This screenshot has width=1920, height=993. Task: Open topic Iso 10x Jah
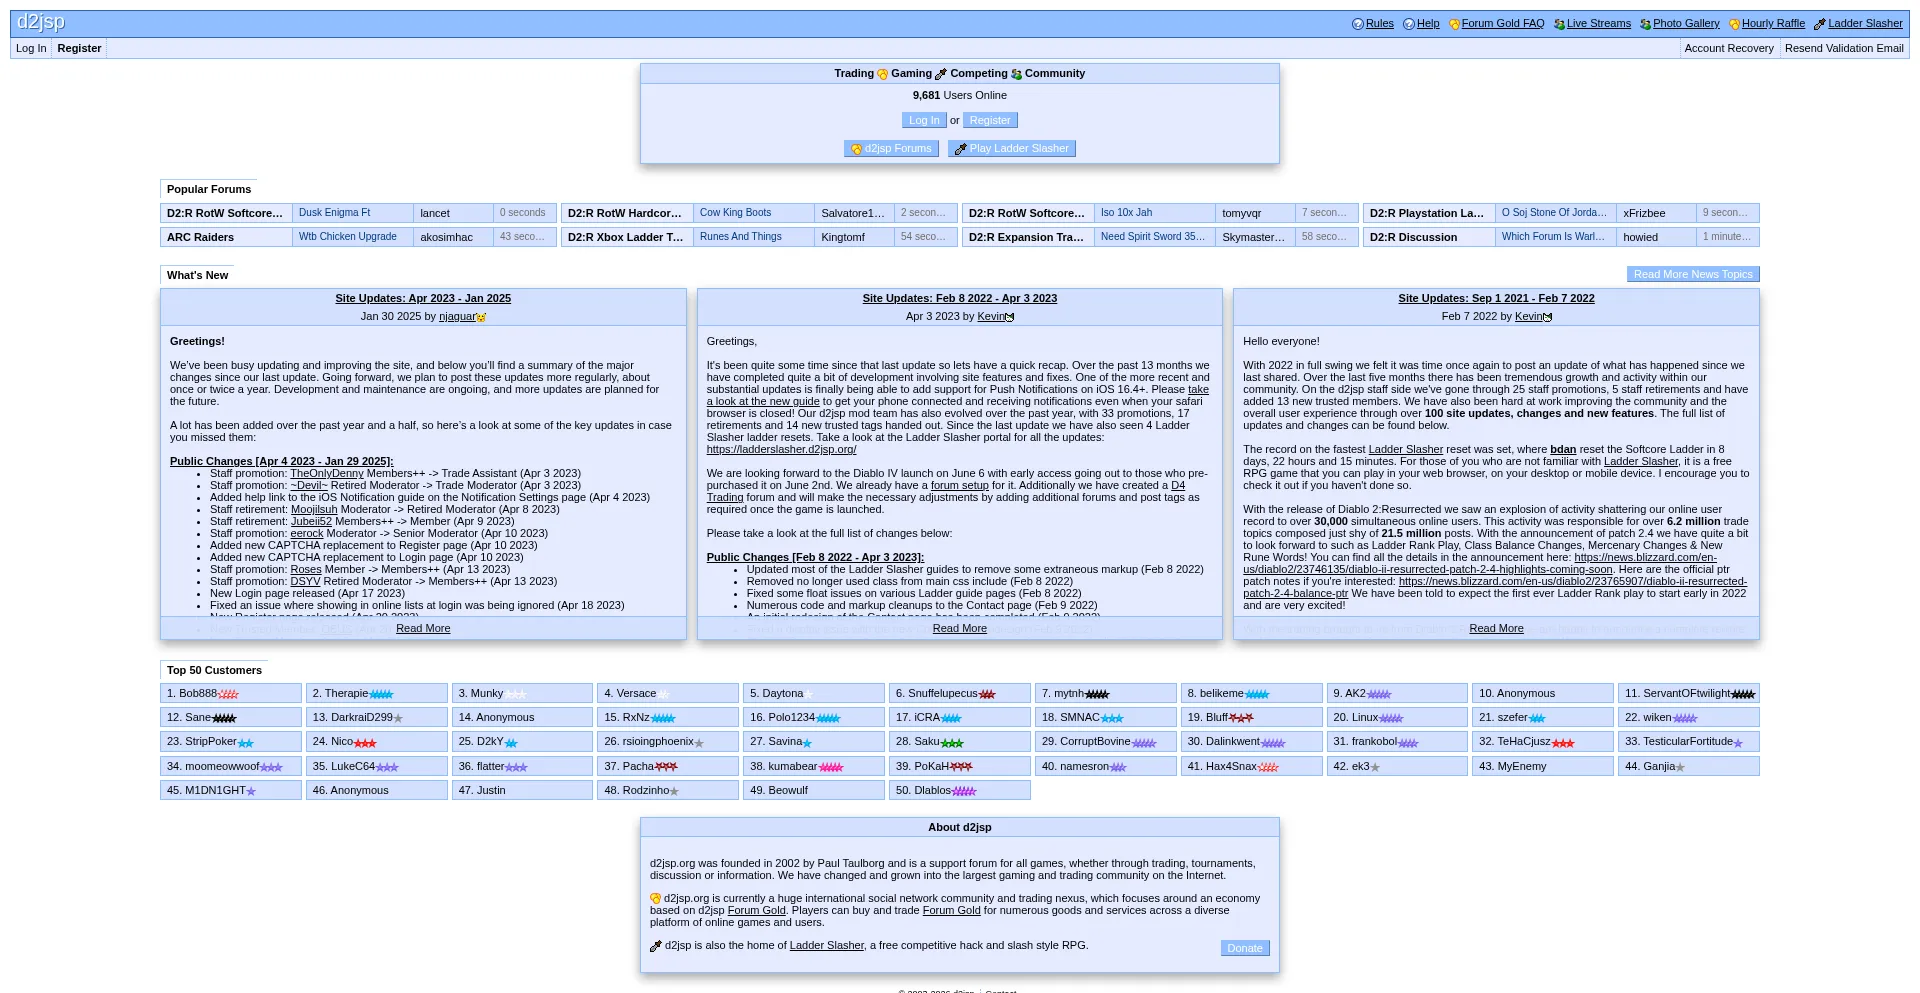[x=1126, y=213]
